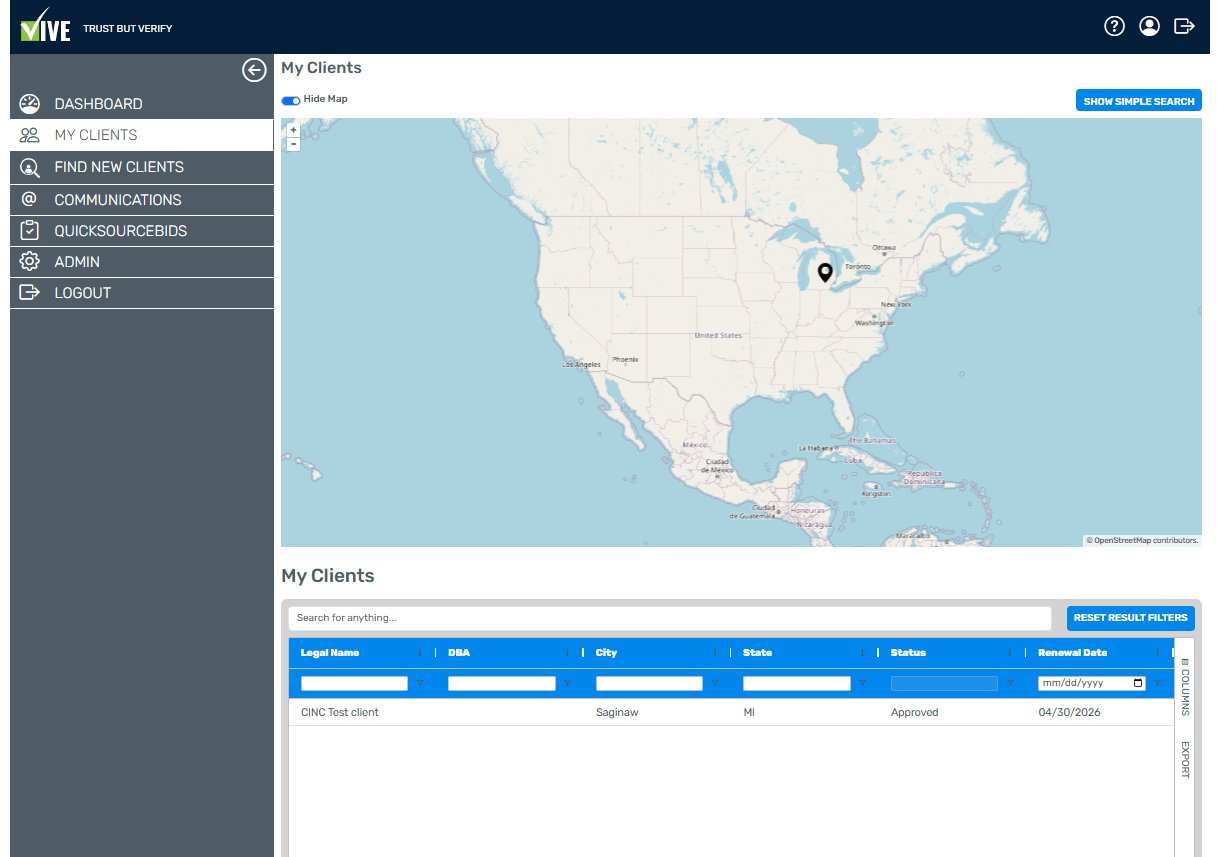Image resolution: width=1217 pixels, height=857 pixels.
Task: Open the City column menu
Action: click(x=715, y=653)
